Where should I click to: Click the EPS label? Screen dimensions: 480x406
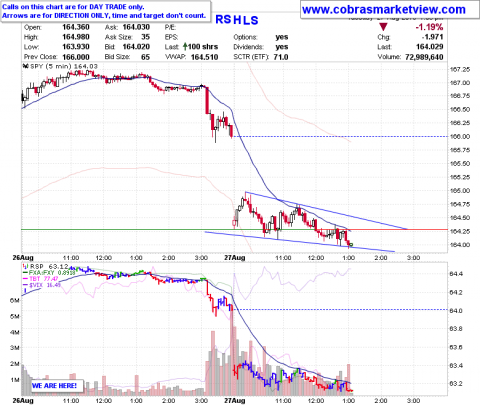click(171, 37)
